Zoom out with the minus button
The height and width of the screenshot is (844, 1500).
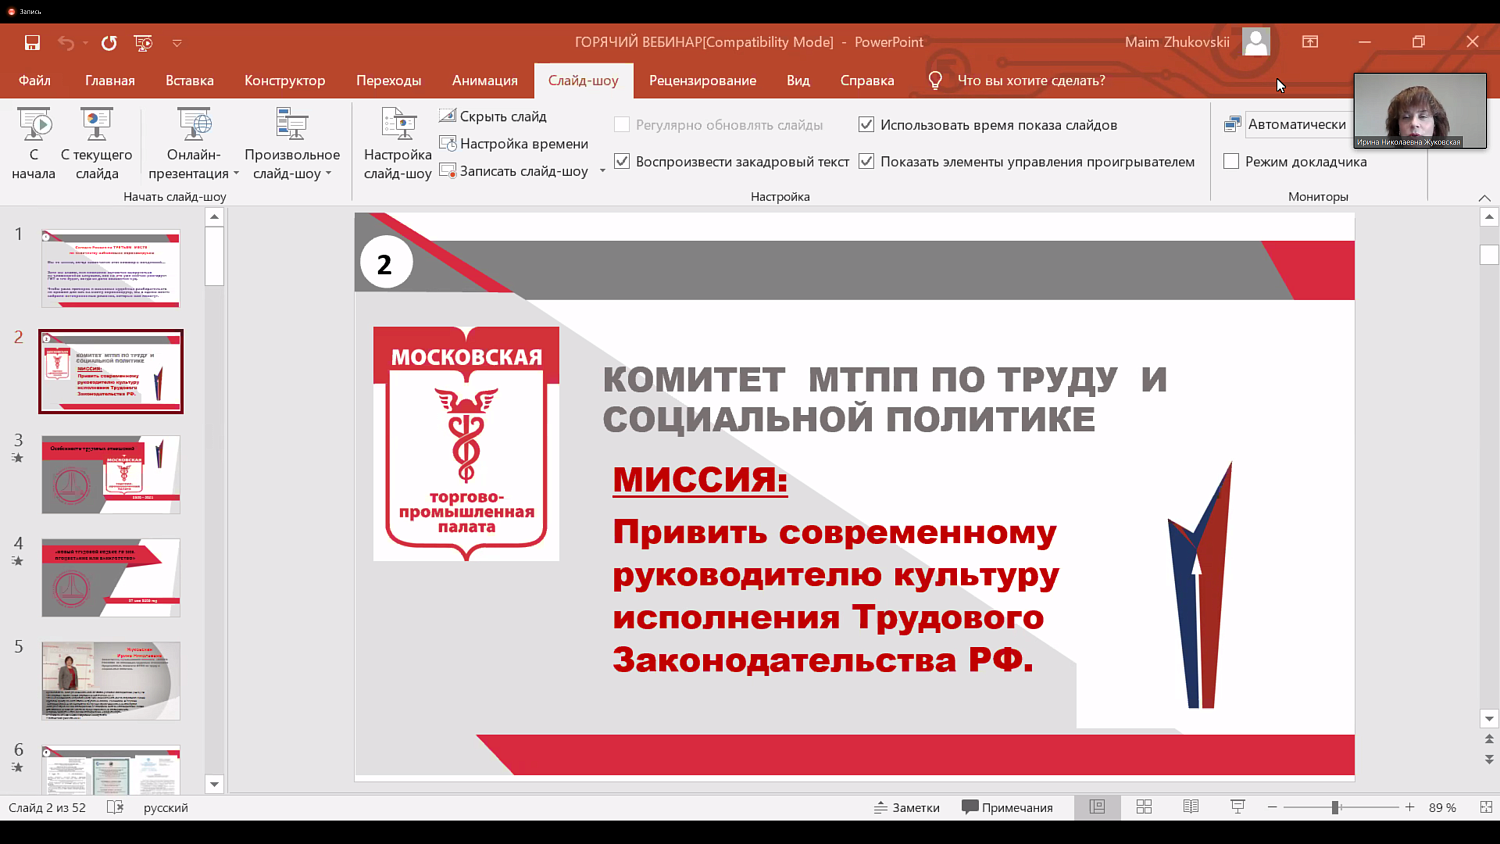[x=1272, y=807]
